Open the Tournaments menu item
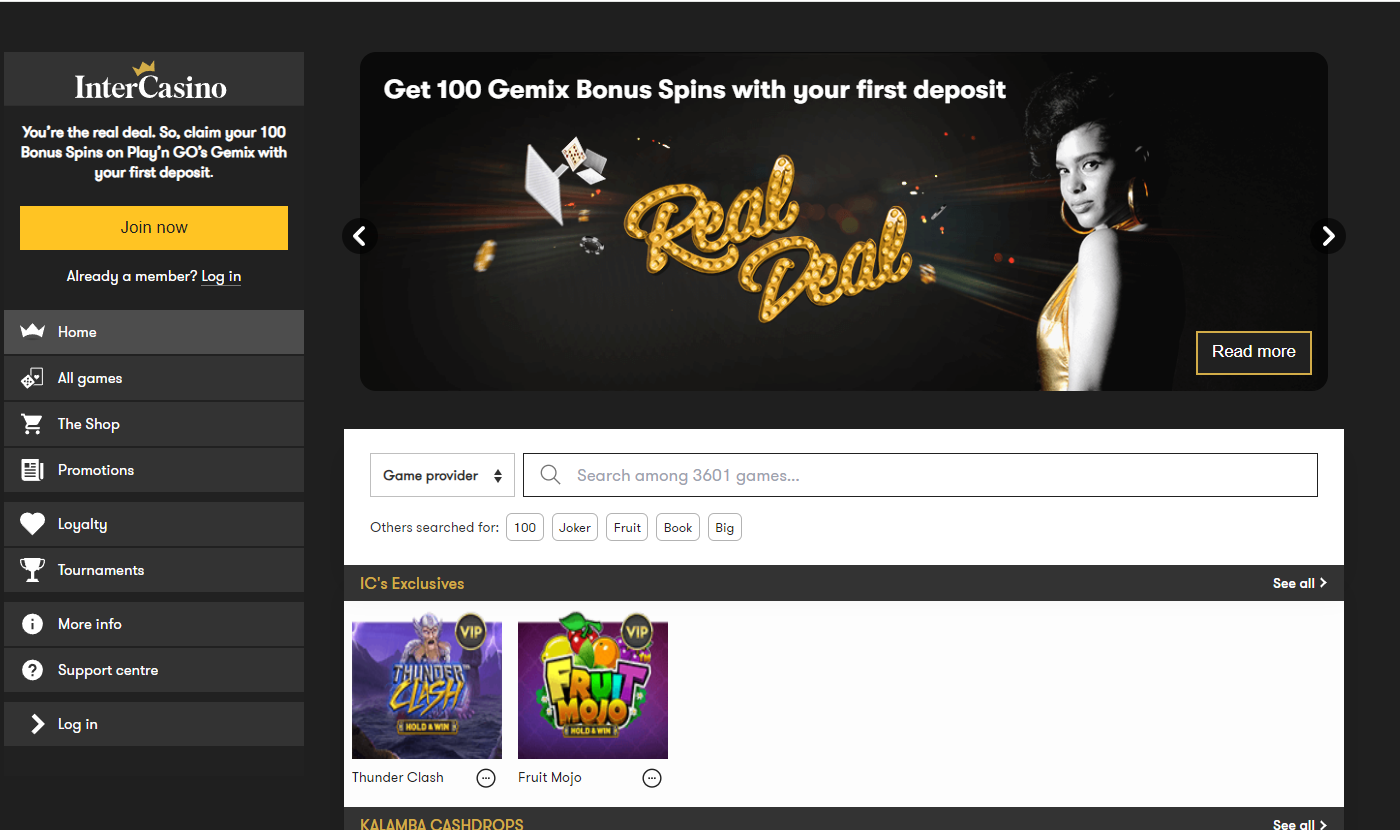This screenshot has height=830, width=1400. coord(154,570)
